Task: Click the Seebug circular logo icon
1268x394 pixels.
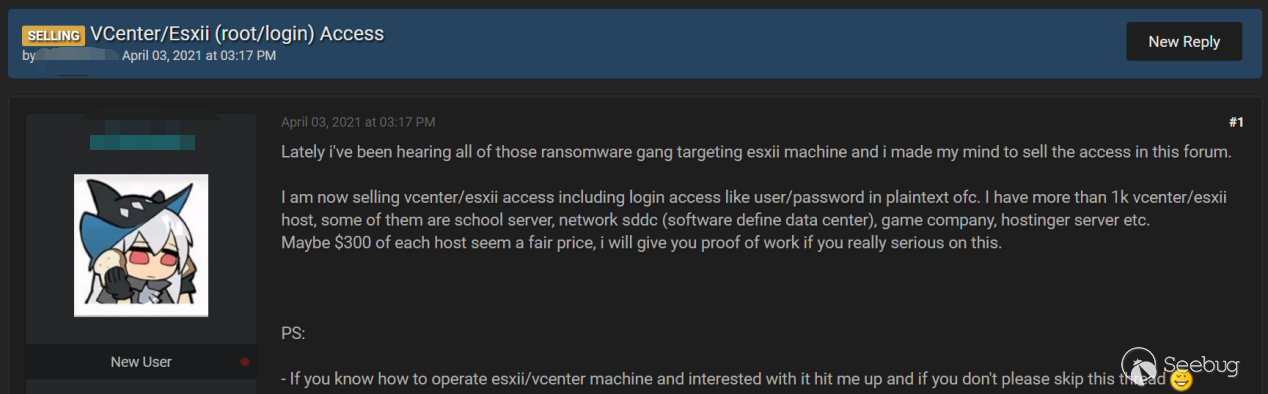Action: point(1140,364)
